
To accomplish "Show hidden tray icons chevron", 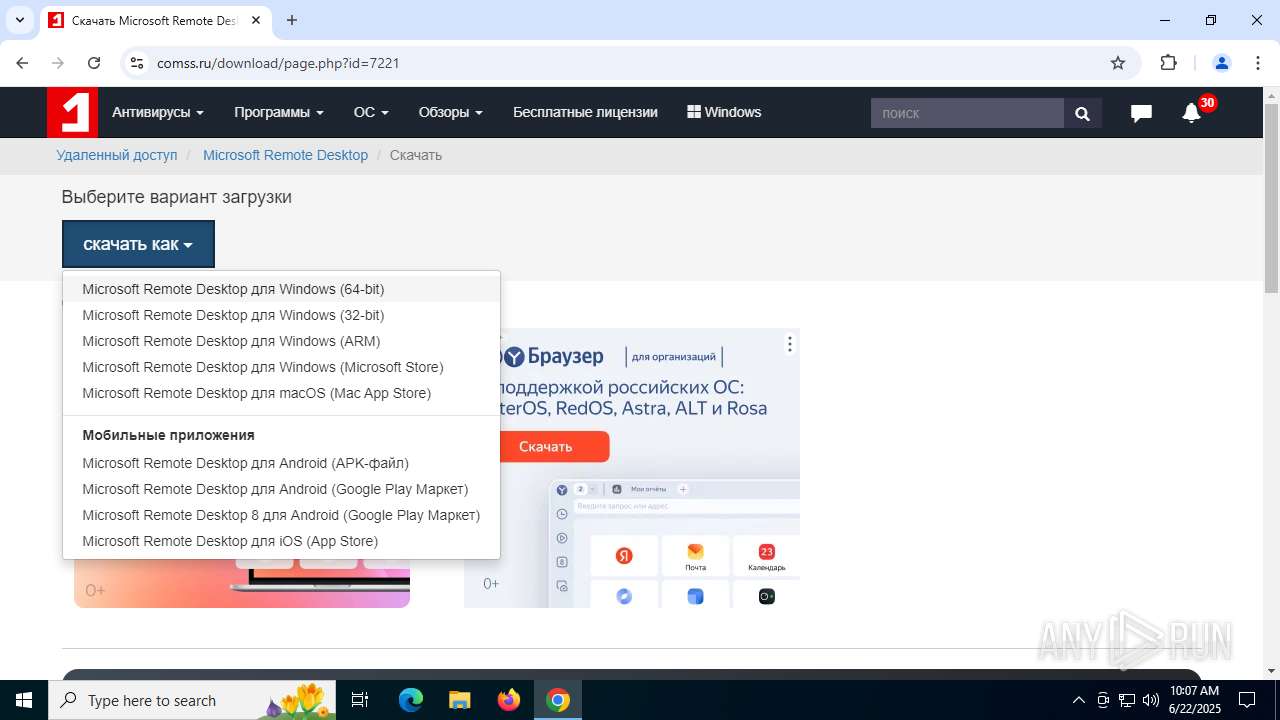I will point(1078,700).
